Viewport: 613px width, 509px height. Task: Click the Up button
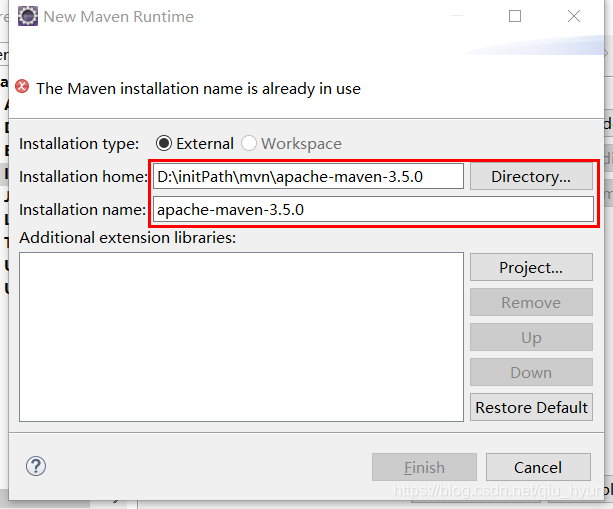(531, 337)
